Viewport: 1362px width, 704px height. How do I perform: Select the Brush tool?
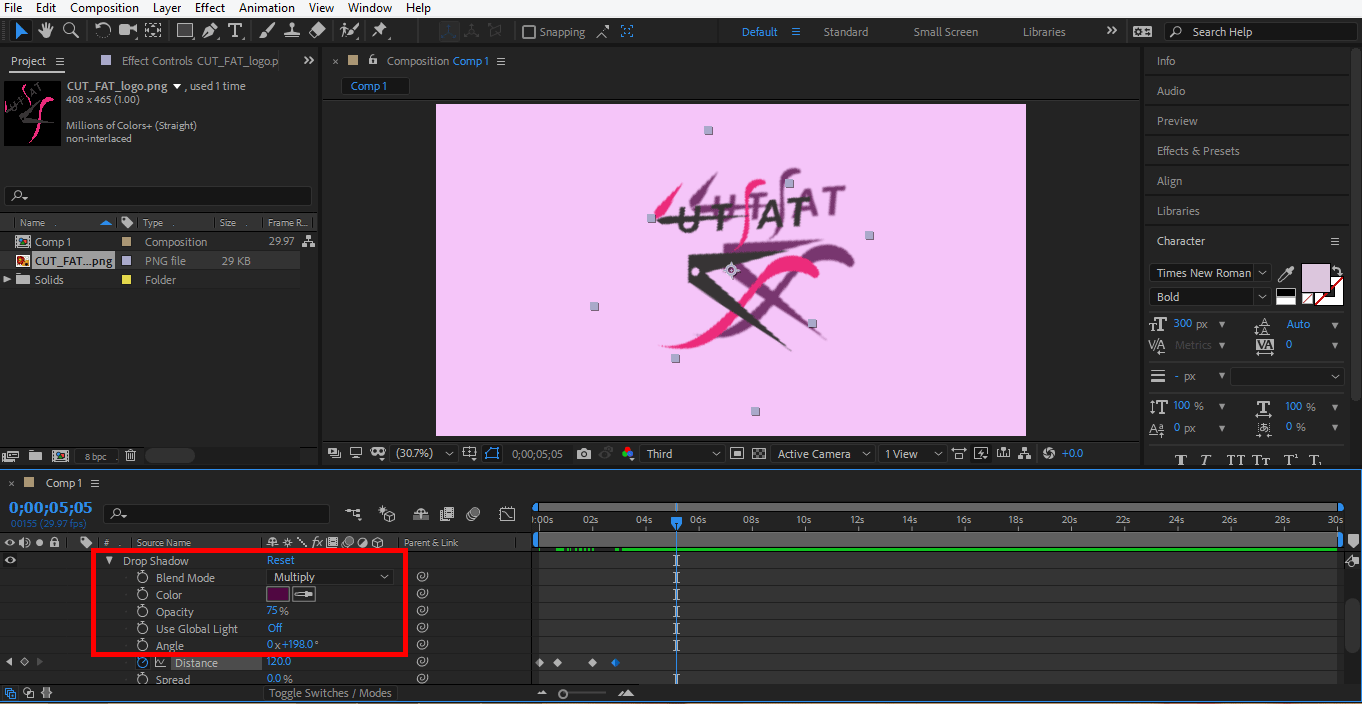(x=268, y=31)
